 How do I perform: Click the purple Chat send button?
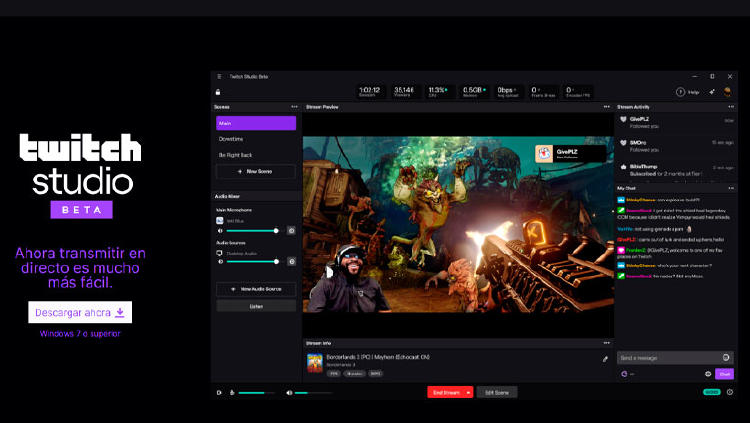724,374
